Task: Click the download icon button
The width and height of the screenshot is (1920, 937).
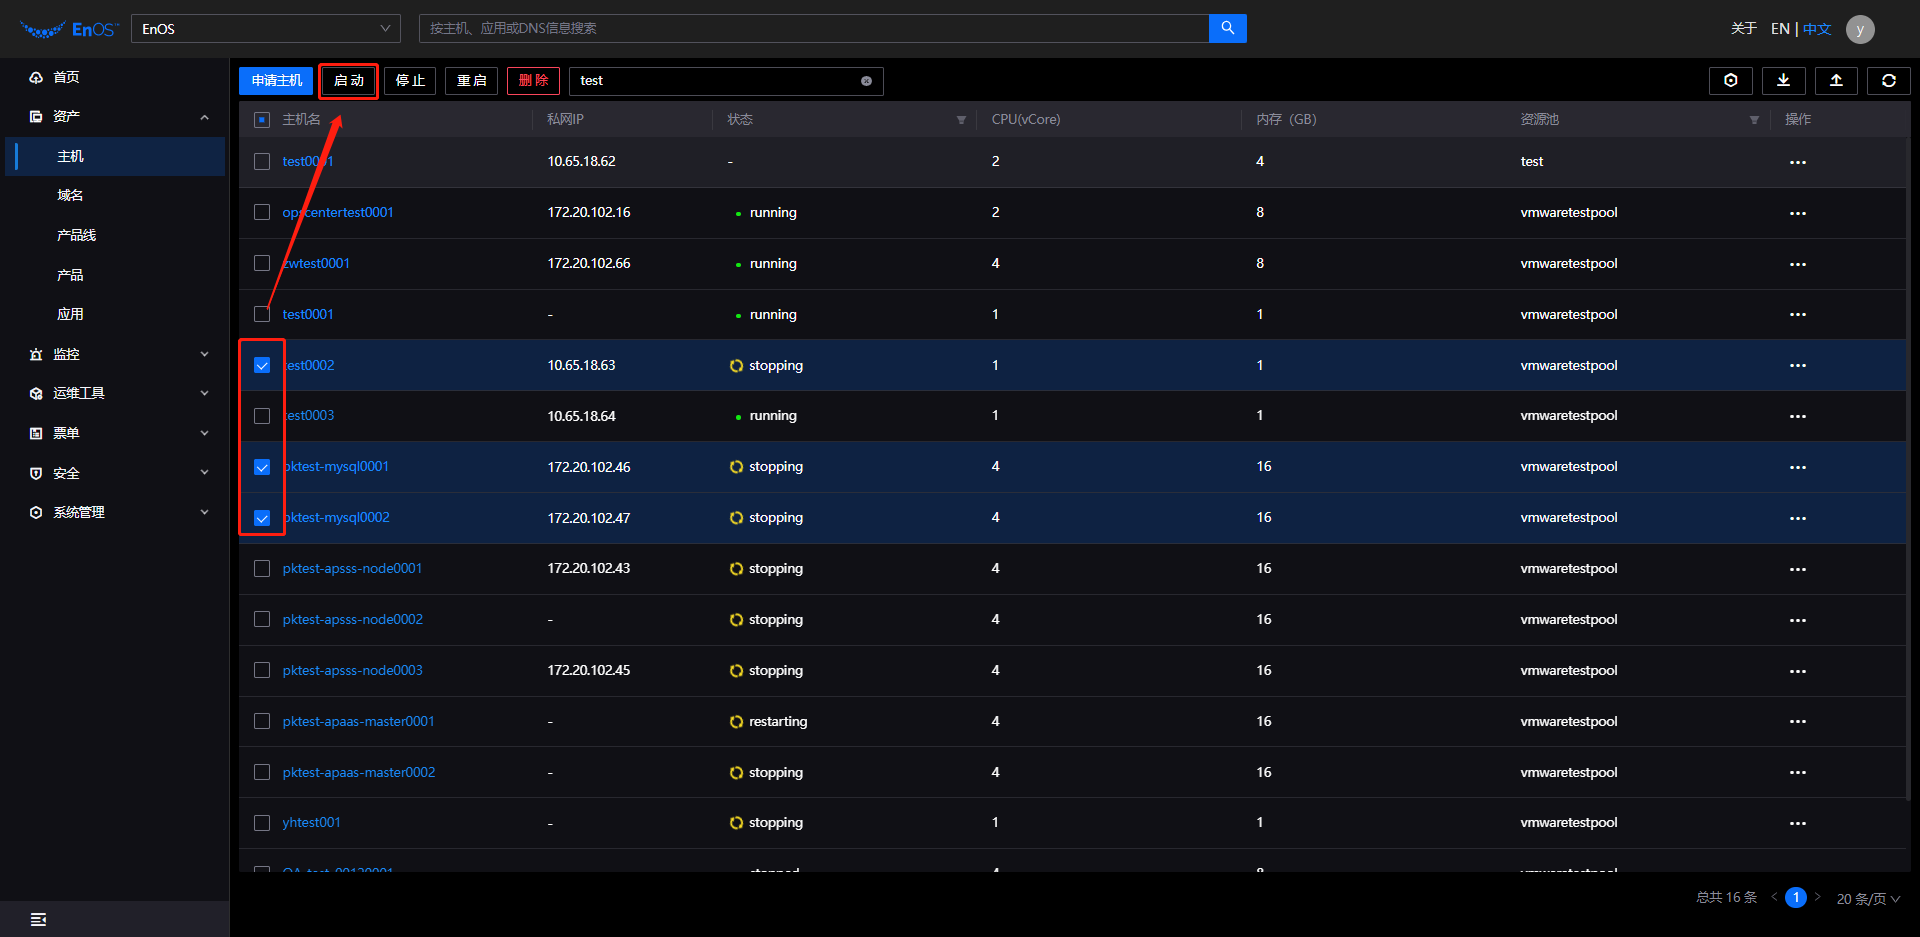Action: point(1783,81)
